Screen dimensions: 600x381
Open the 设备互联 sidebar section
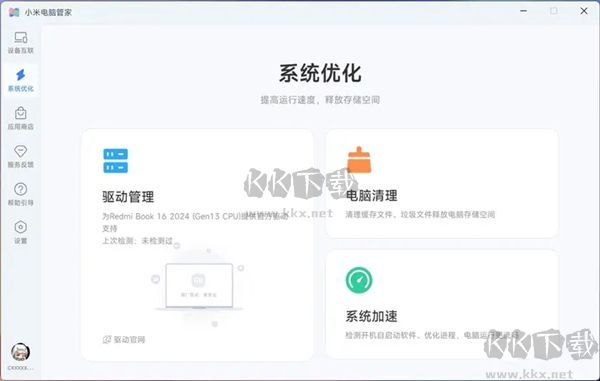pyautogui.click(x=21, y=42)
